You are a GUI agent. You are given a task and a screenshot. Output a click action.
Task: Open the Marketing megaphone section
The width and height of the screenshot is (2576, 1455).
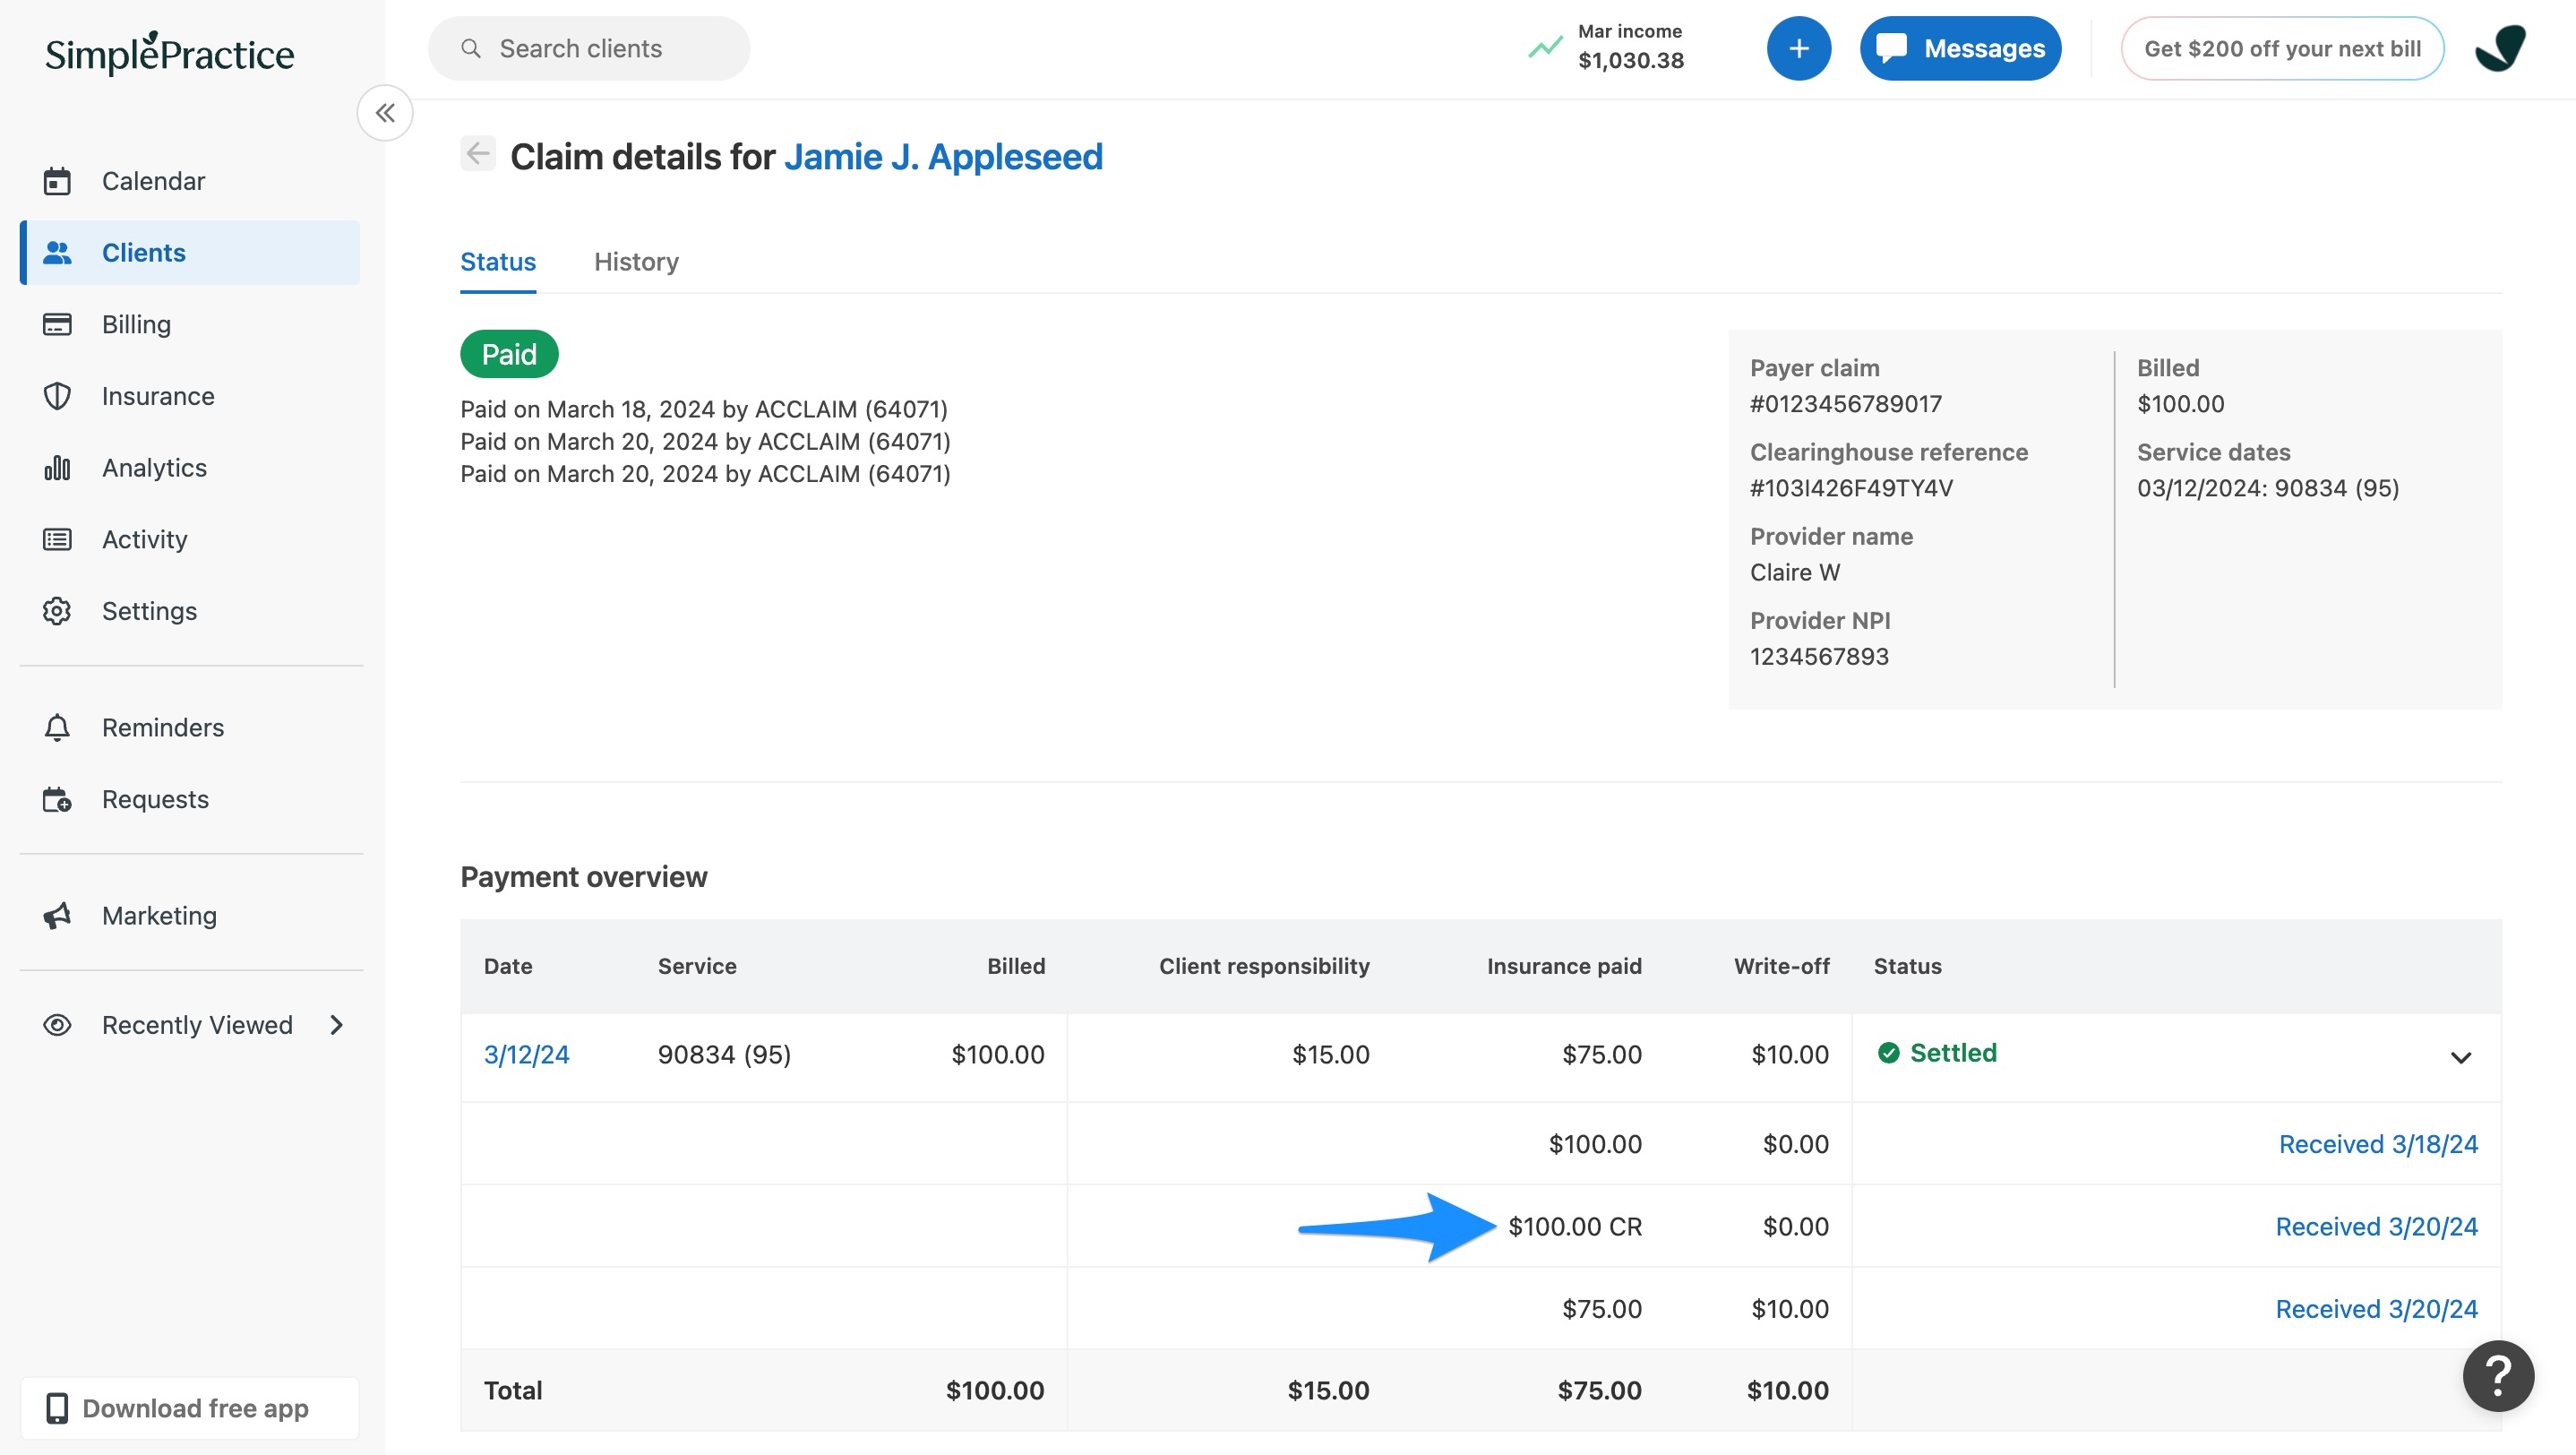(x=190, y=915)
